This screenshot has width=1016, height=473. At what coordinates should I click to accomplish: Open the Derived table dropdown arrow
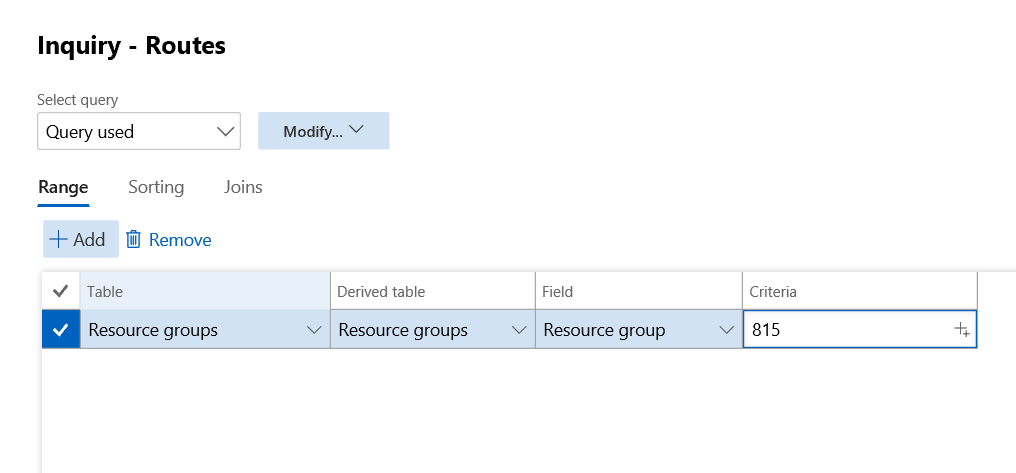point(518,330)
